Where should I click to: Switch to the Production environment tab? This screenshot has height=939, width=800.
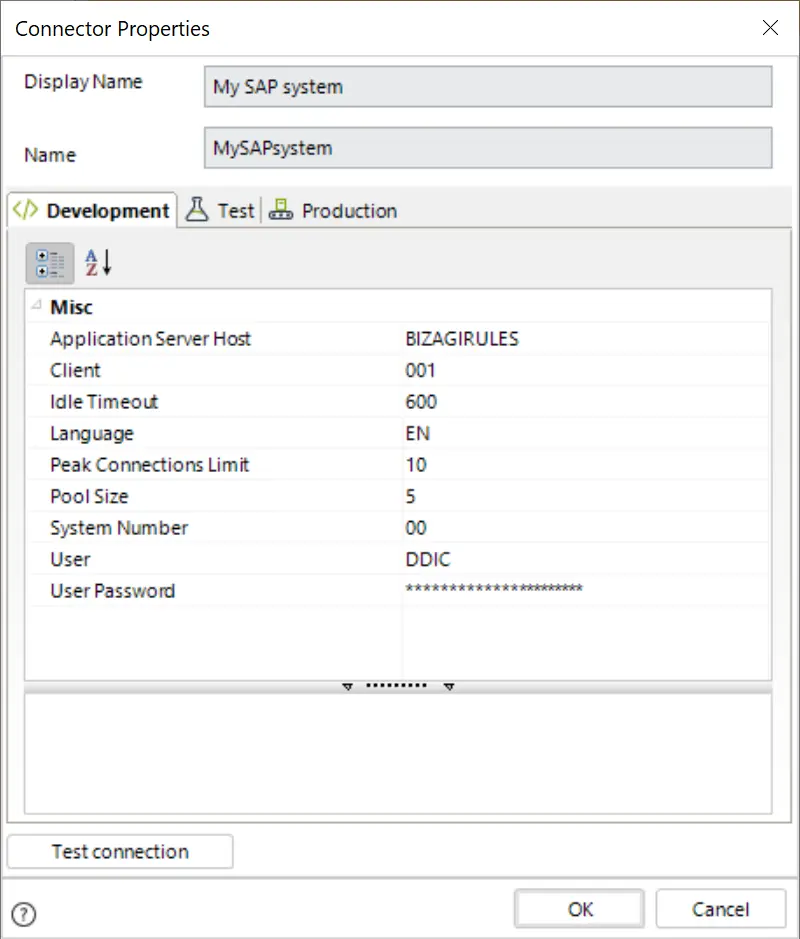click(333, 210)
